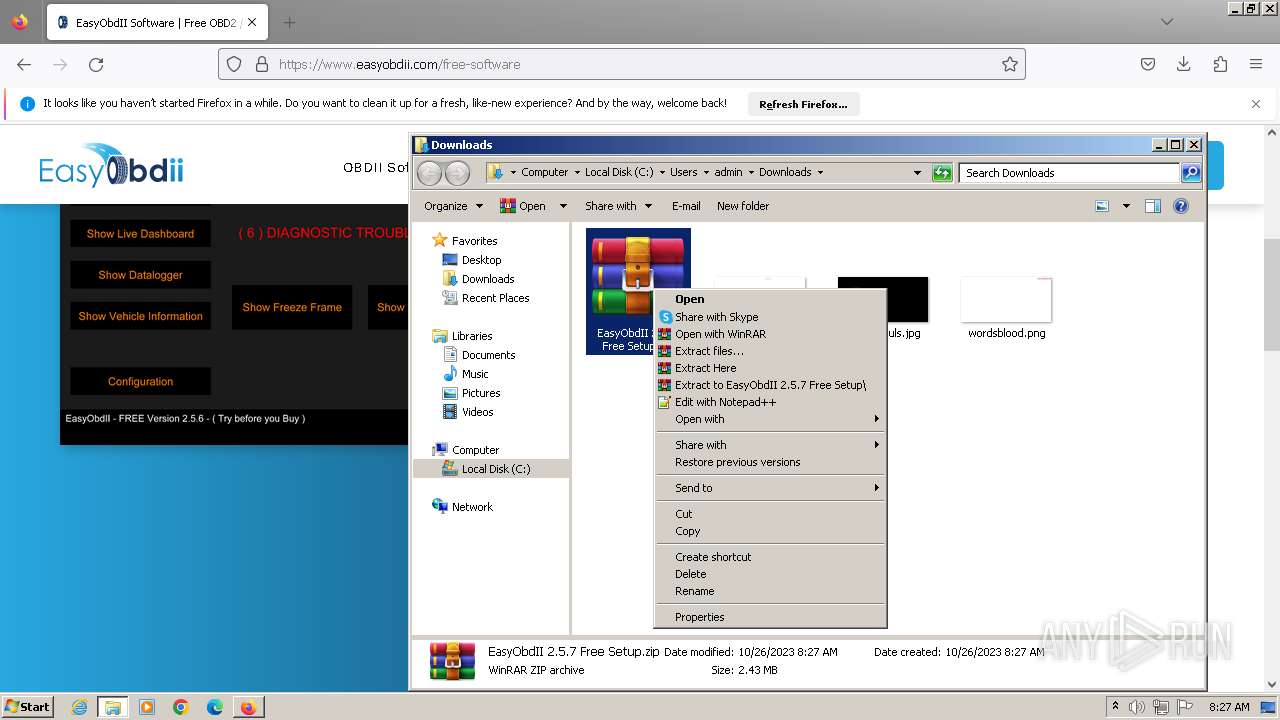Image resolution: width=1280 pixels, height=720 pixels.
Task: Select Share with Skype
Action: 770,317
